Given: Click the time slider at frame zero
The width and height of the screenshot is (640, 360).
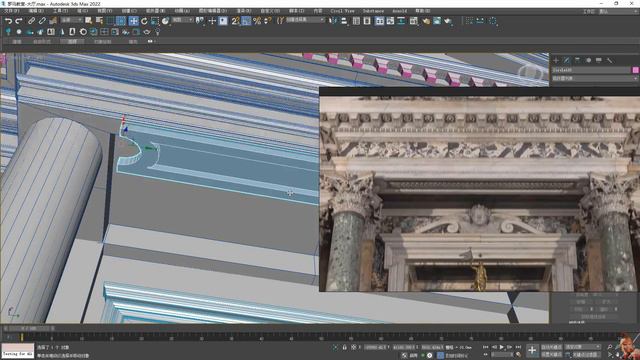Looking at the screenshot, I should pos(22,337).
